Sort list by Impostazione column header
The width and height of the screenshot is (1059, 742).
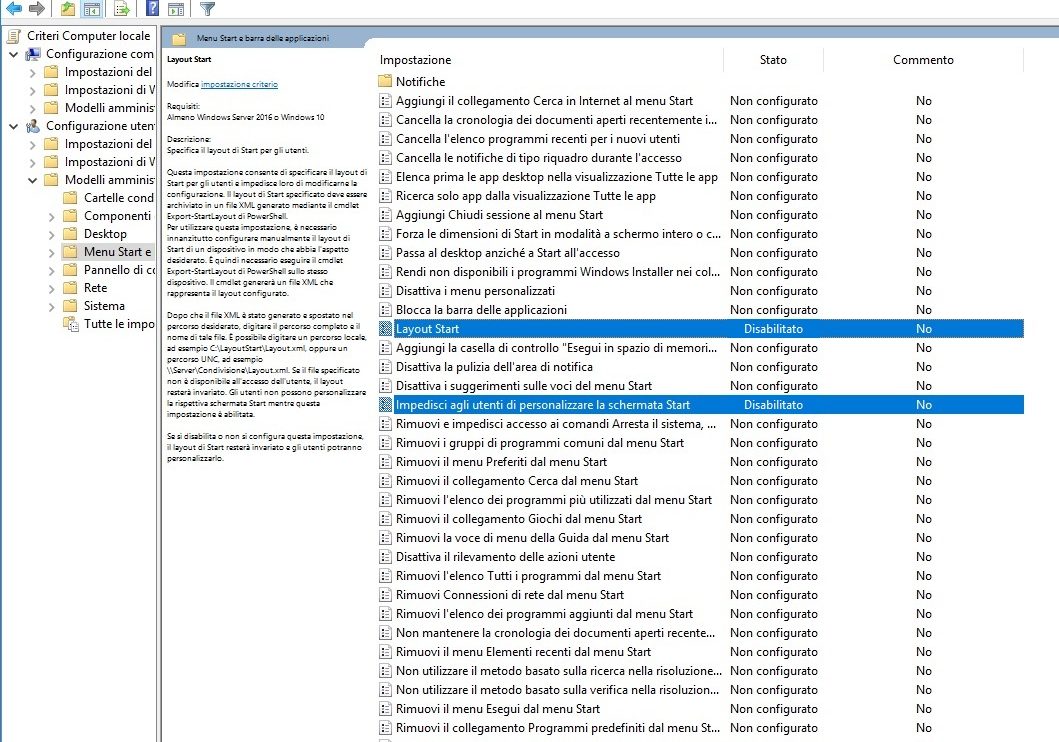tap(415, 60)
